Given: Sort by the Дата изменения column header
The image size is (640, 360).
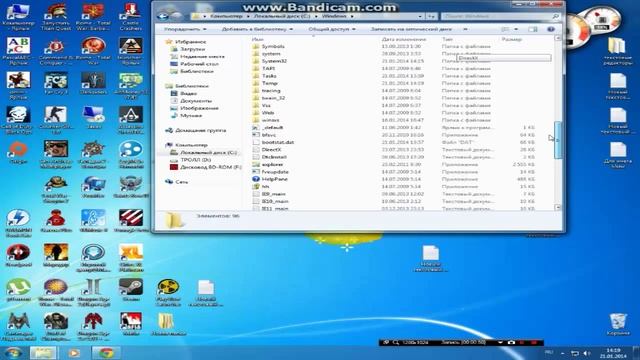Looking at the screenshot, I should point(404,40).
